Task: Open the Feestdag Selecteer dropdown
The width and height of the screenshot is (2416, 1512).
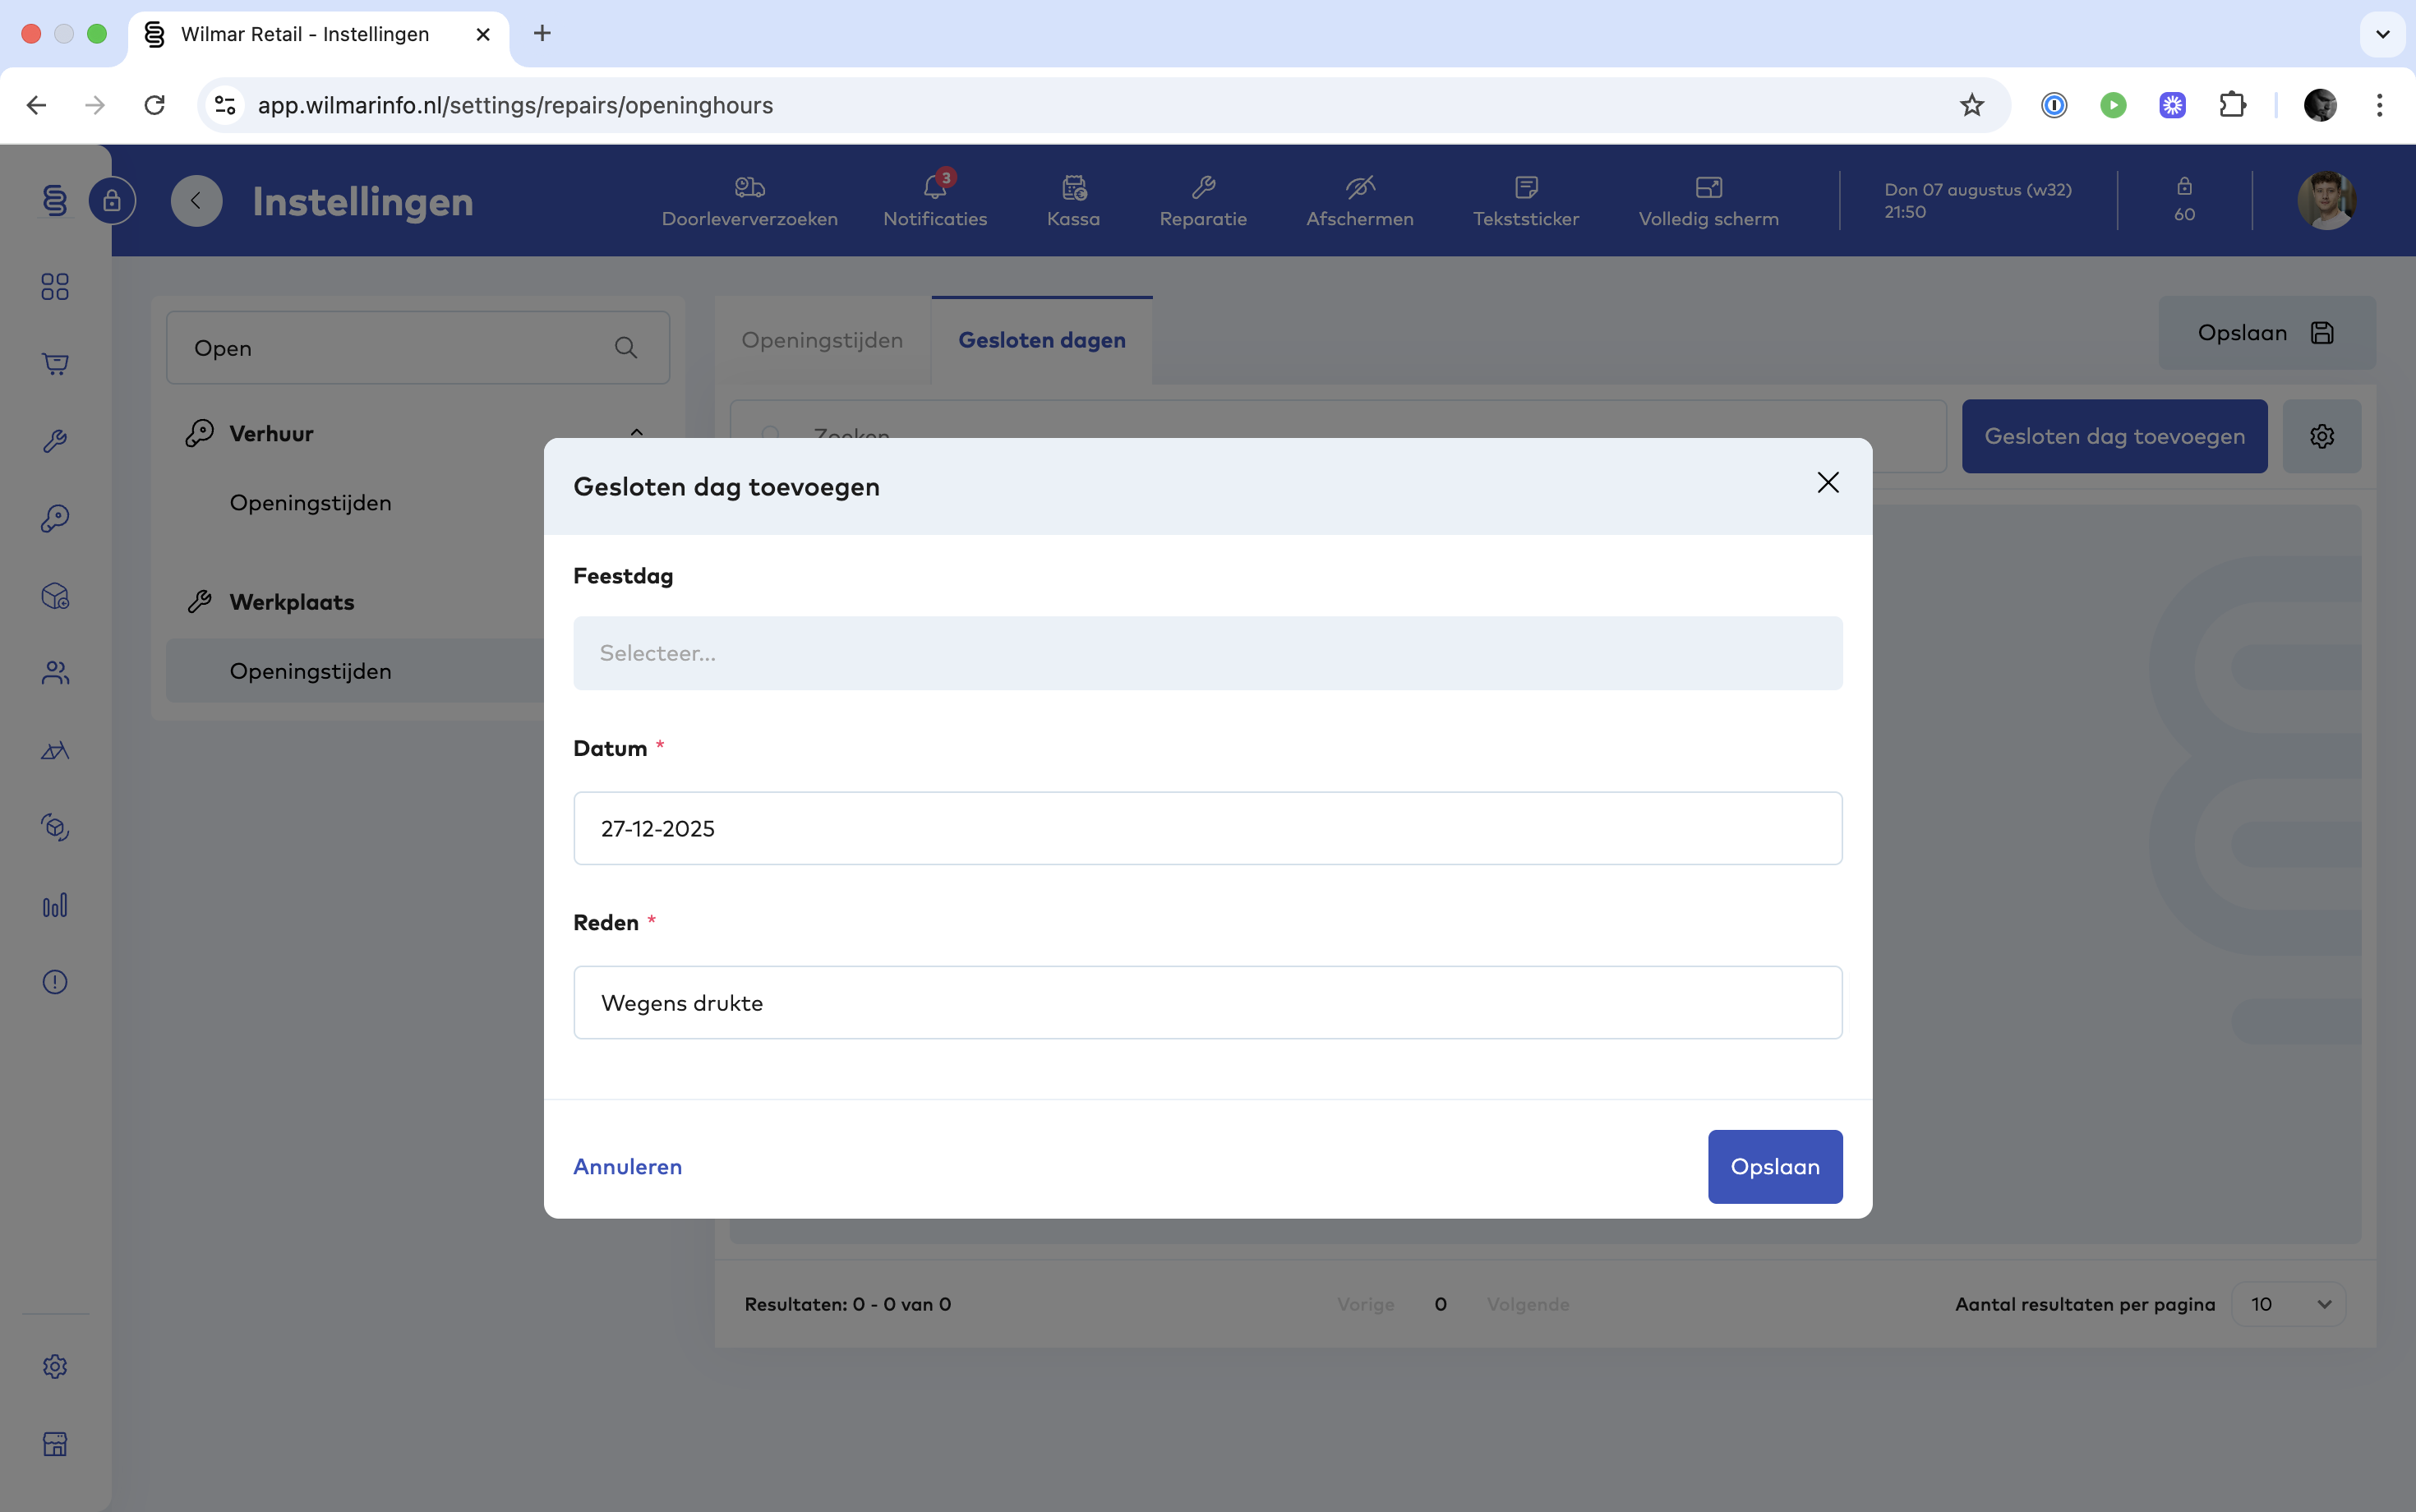Action: pos(1207,653)
